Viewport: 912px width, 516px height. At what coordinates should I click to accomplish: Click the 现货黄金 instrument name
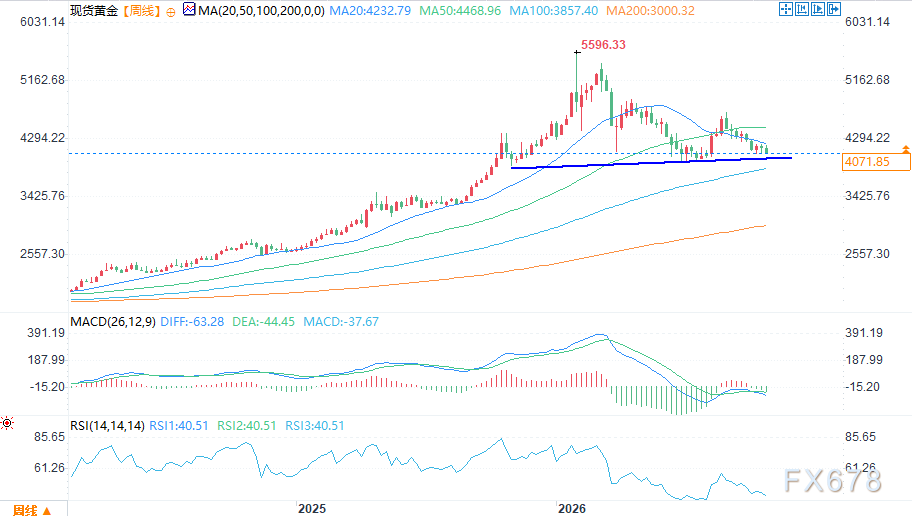[x=94, y=10]
